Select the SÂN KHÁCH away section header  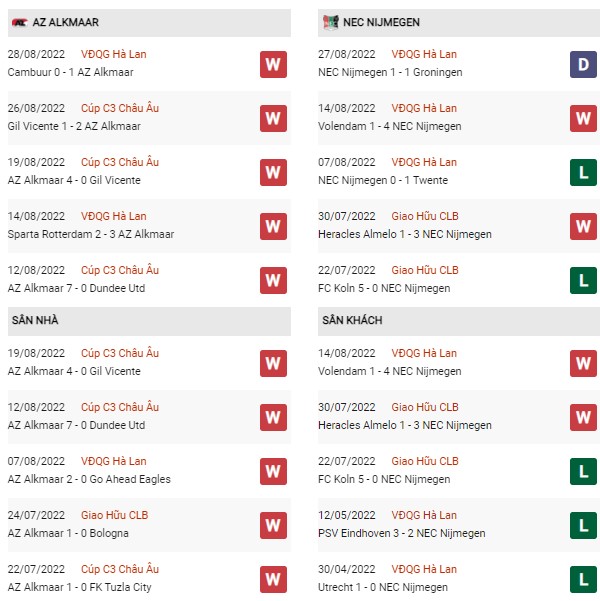[459, 321]
